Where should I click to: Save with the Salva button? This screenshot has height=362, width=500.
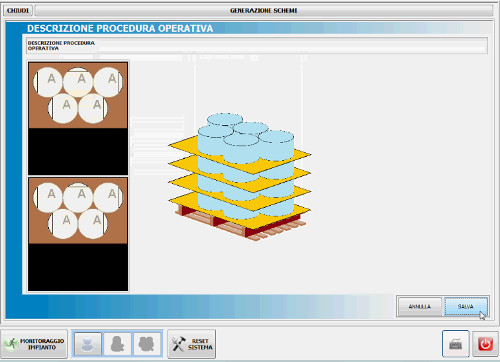[x=466, y=306]
